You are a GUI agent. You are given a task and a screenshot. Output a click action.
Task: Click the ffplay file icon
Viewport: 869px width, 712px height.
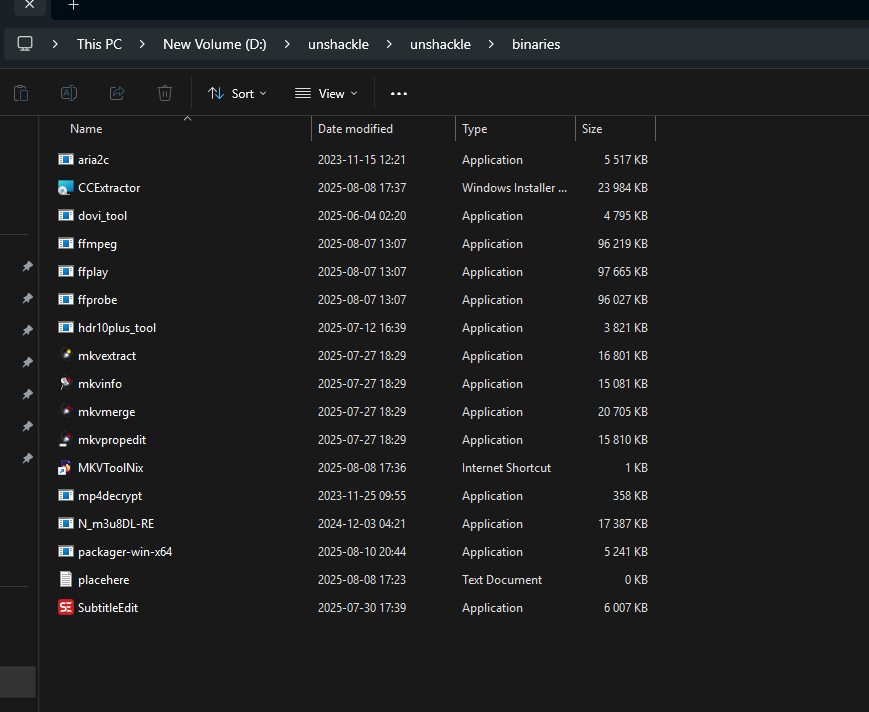(x=66, y=272)
